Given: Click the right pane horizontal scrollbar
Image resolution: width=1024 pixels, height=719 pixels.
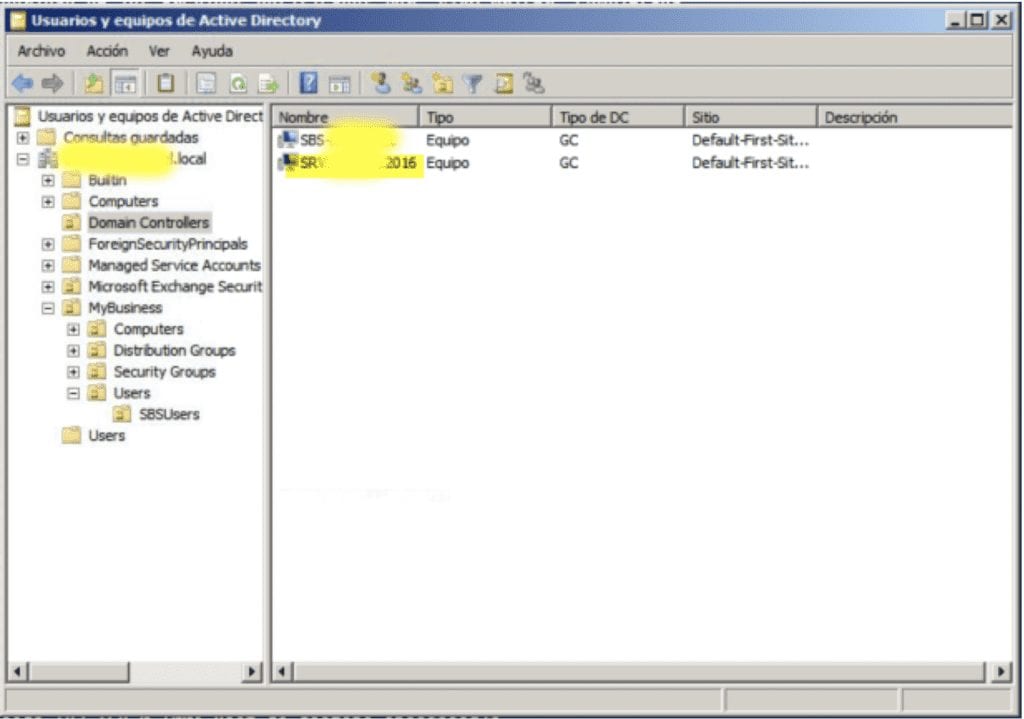Looking at the screenshot, I should pyautogui.click(x=640, y=671).
